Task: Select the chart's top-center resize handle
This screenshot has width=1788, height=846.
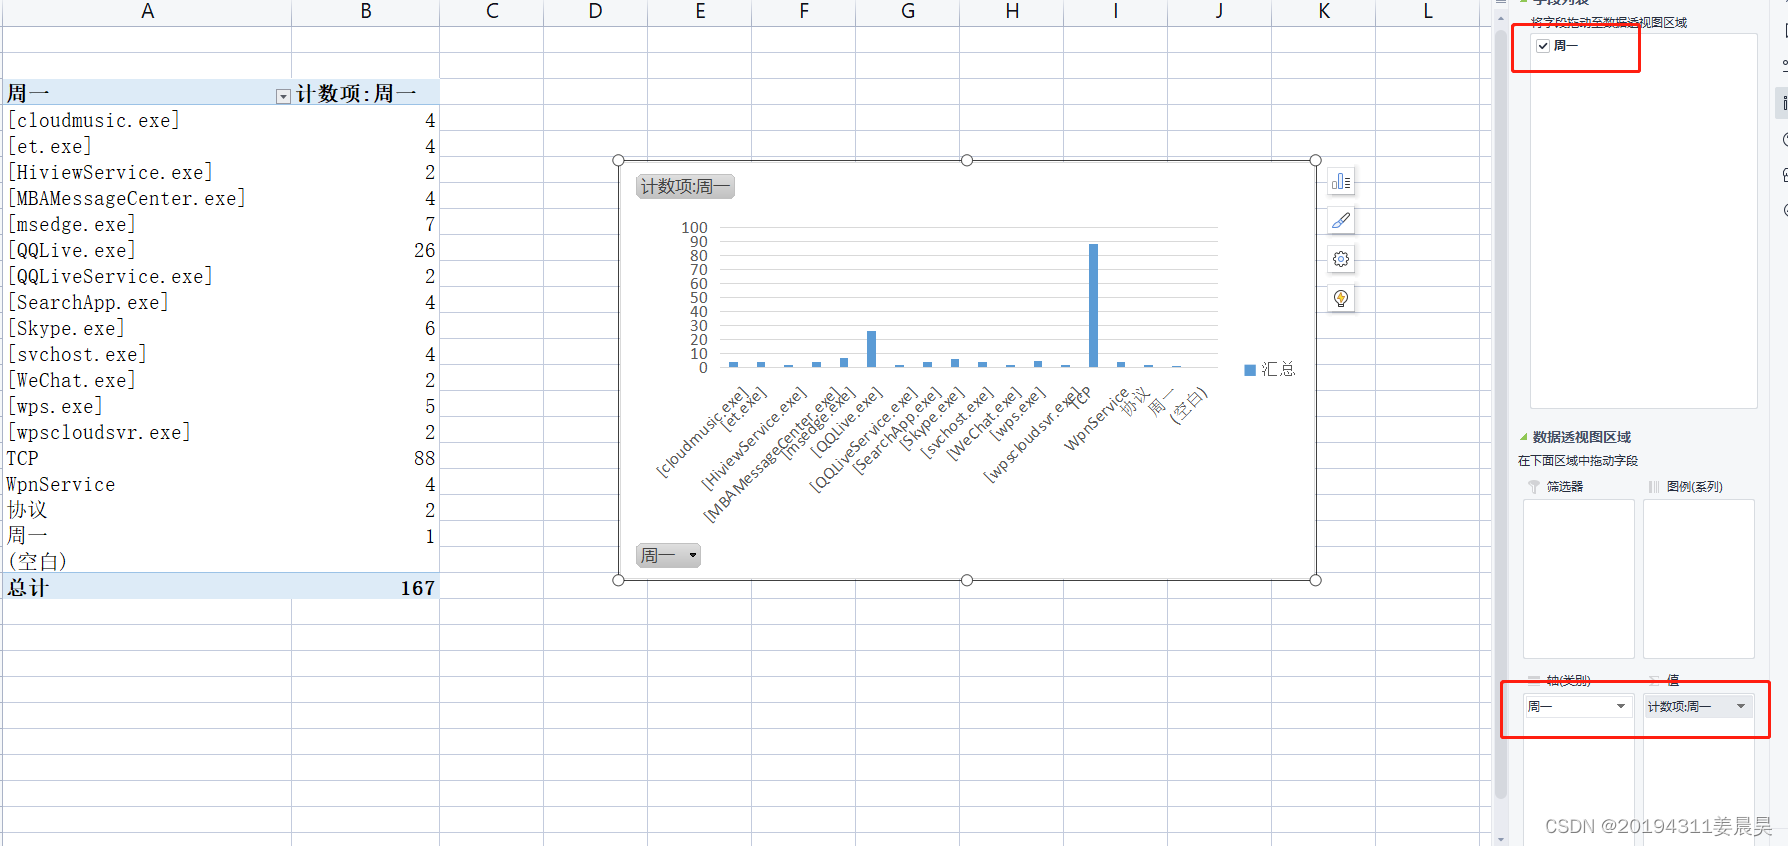Action: click(x=966, y=160)
